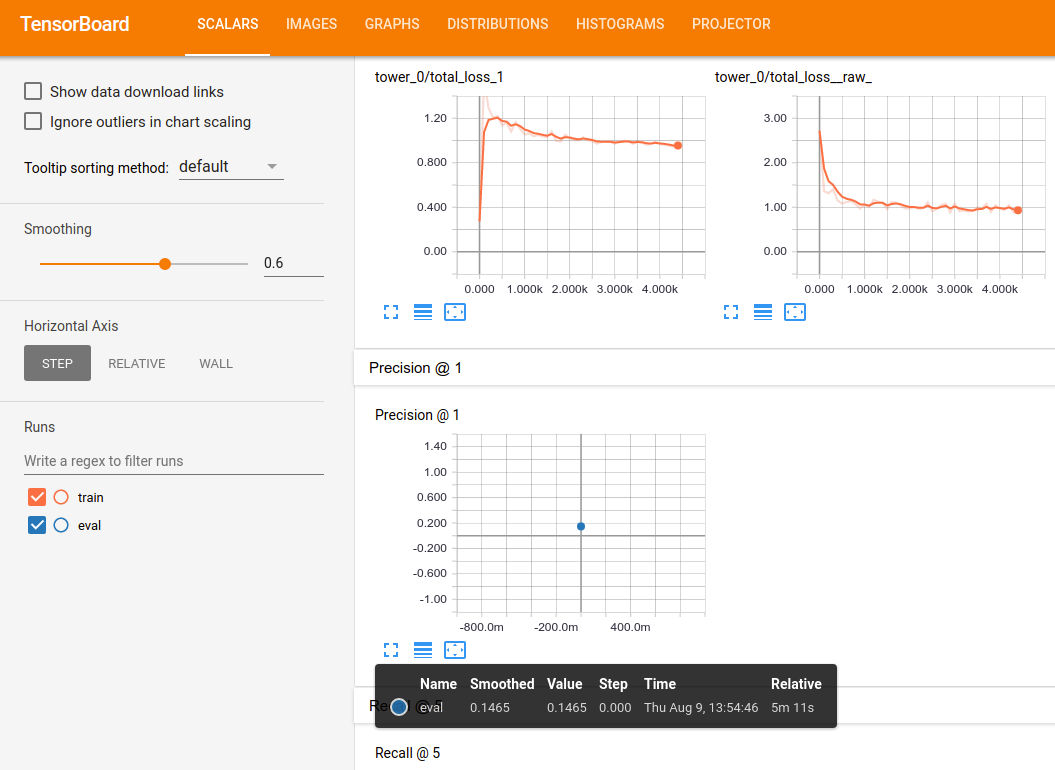The width and height of the screenshot is (1055, 770).
Task: Switch to the IMAGES tab
Action: tap(311, 24)
